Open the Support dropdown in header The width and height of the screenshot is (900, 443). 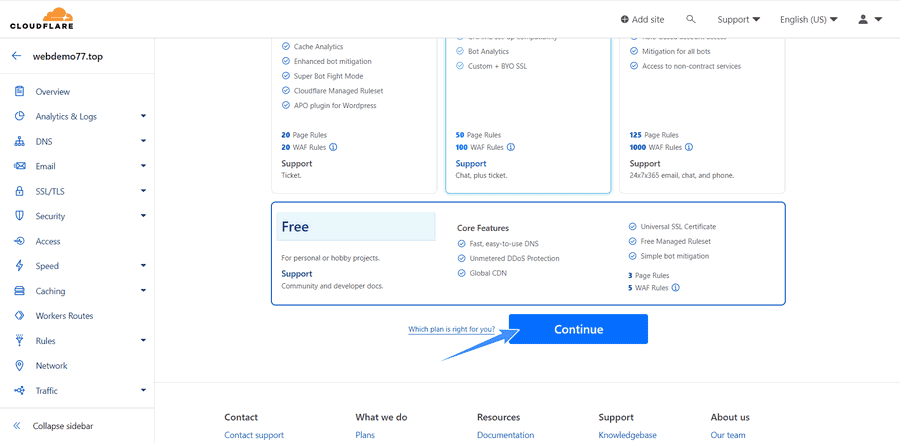[739, 20]
